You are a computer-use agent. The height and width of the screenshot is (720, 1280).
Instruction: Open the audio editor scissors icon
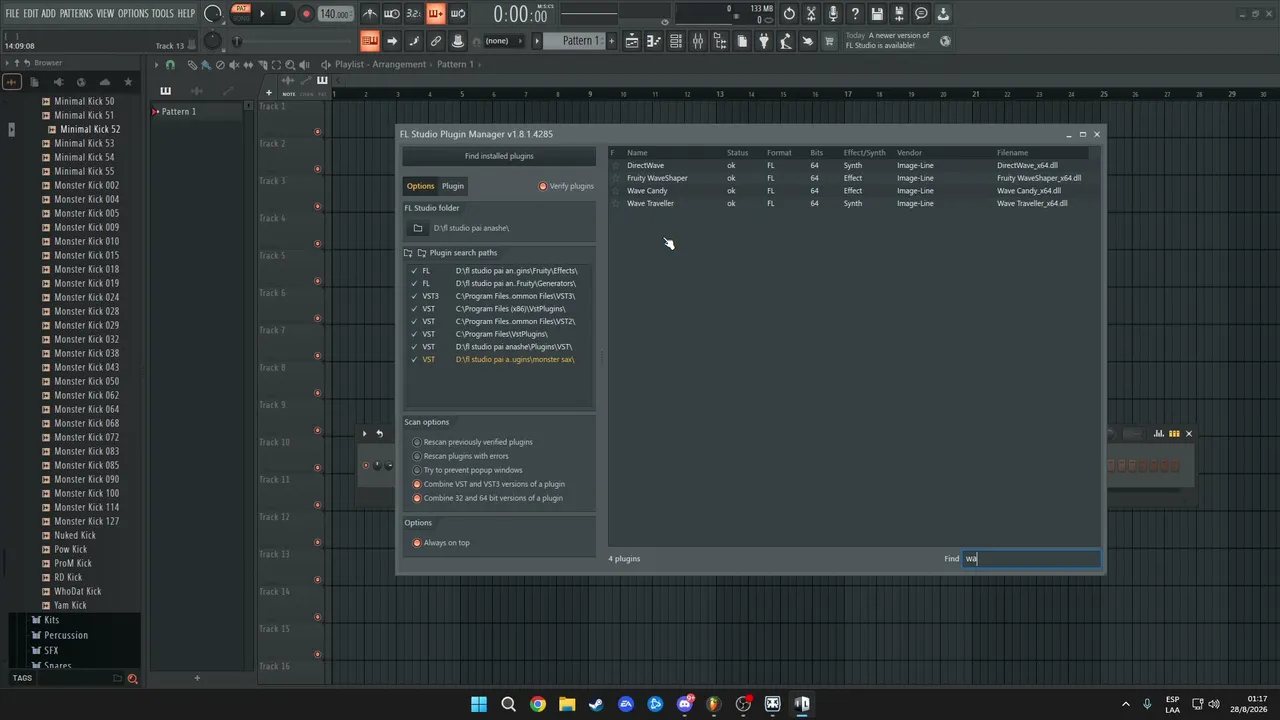coord(811,14)
